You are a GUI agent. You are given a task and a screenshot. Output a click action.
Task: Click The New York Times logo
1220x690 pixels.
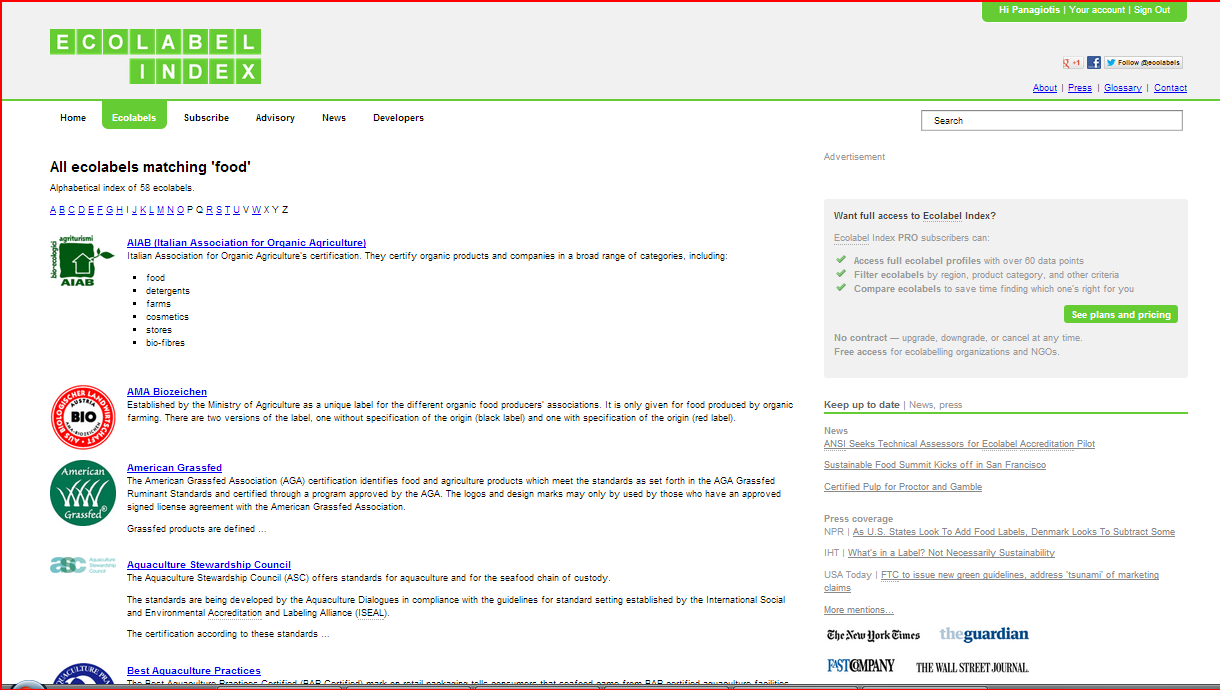coord(873,635)
